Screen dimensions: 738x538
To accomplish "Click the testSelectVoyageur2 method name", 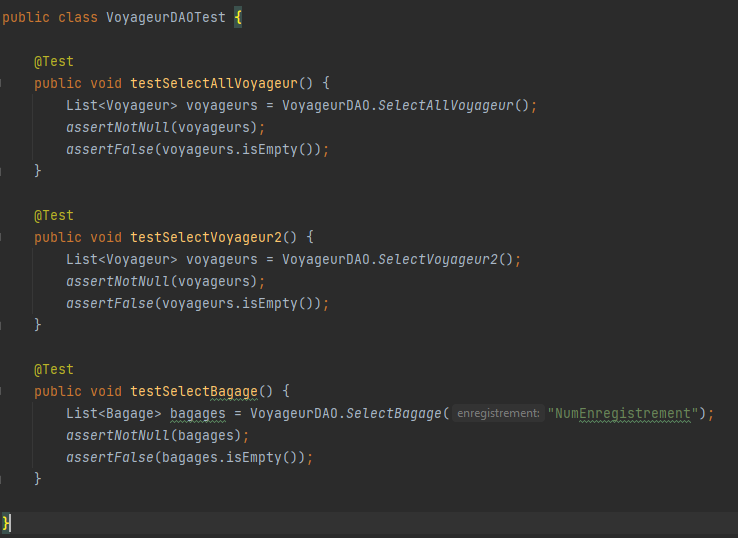I will point(206,238).
